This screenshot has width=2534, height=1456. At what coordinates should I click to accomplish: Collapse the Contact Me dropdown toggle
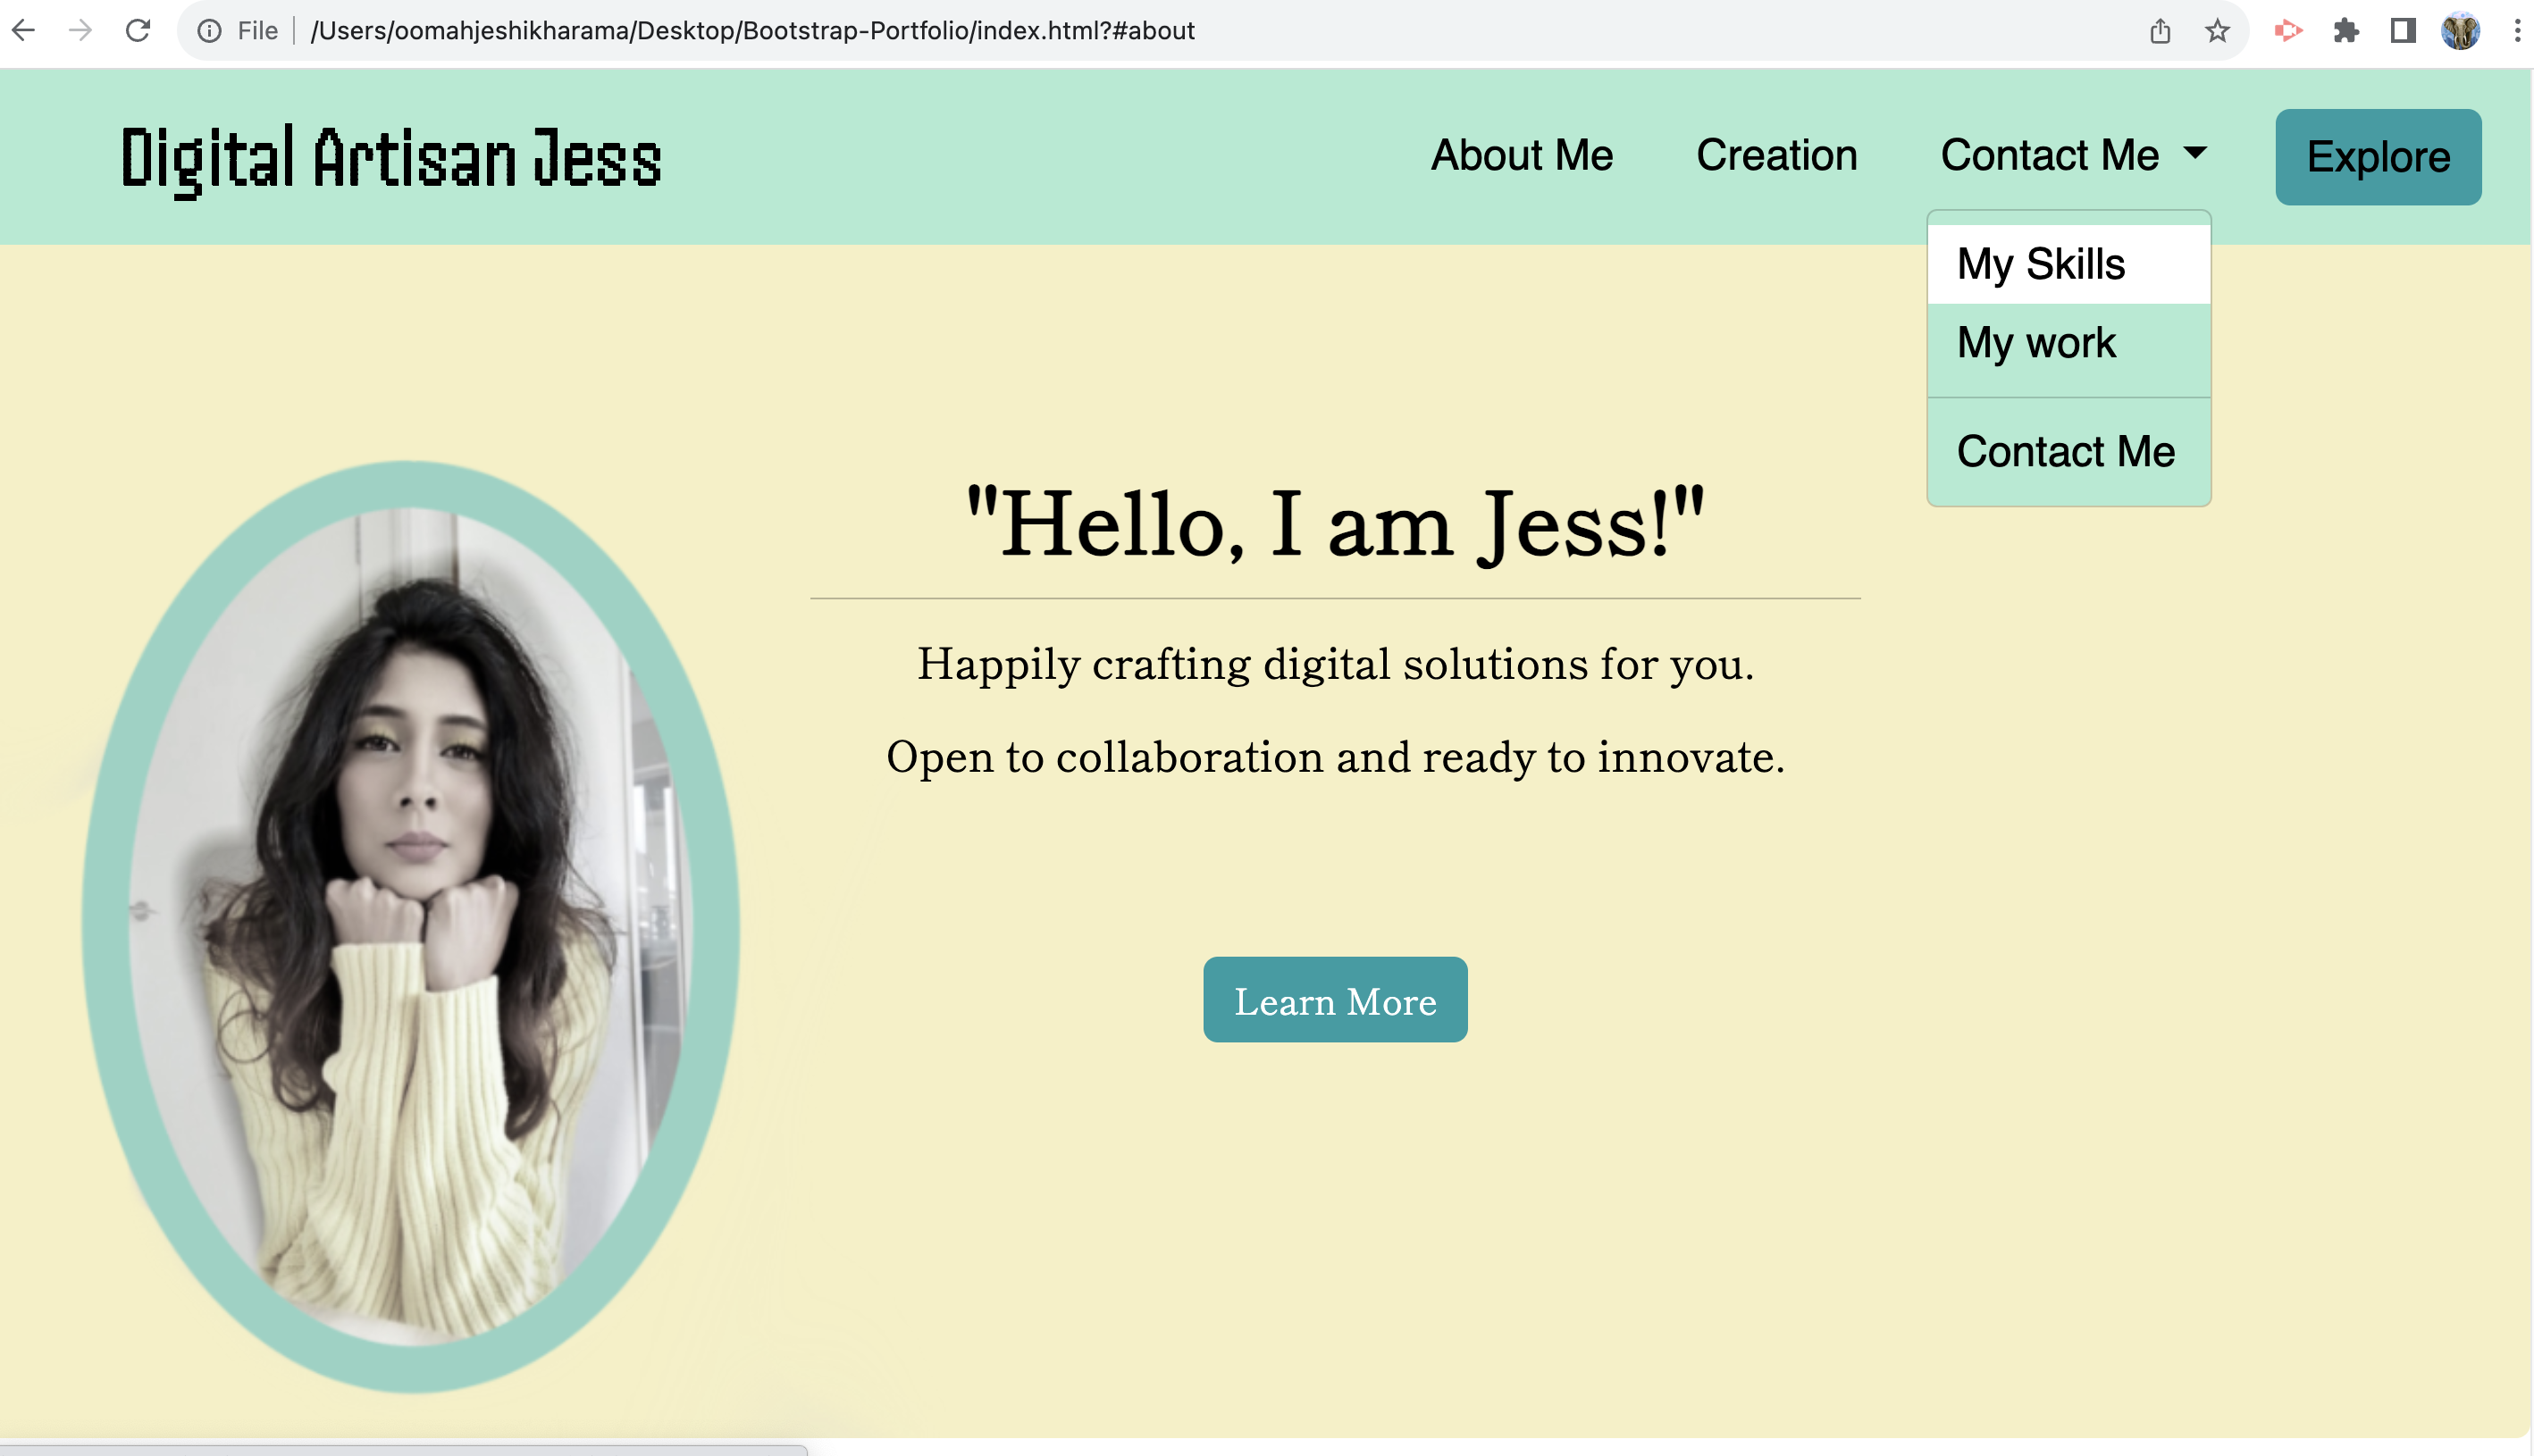click(x=2073, y=155)
